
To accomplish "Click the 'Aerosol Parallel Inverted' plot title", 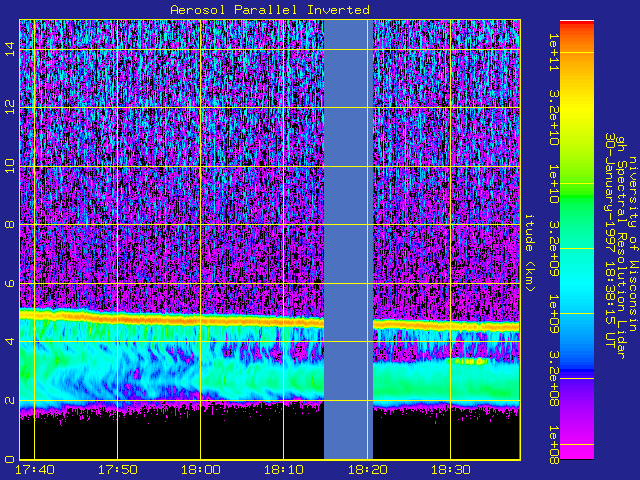I will 270,10.
